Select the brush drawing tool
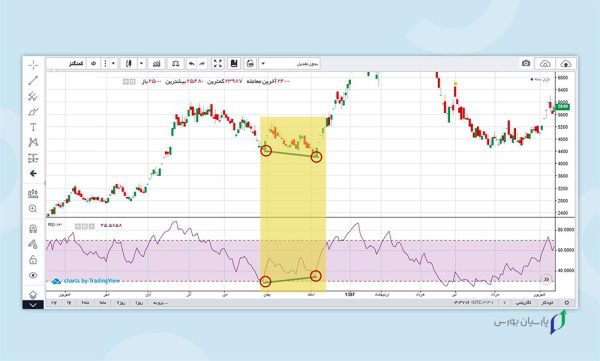Screen dimensions: 600x361 33,112
